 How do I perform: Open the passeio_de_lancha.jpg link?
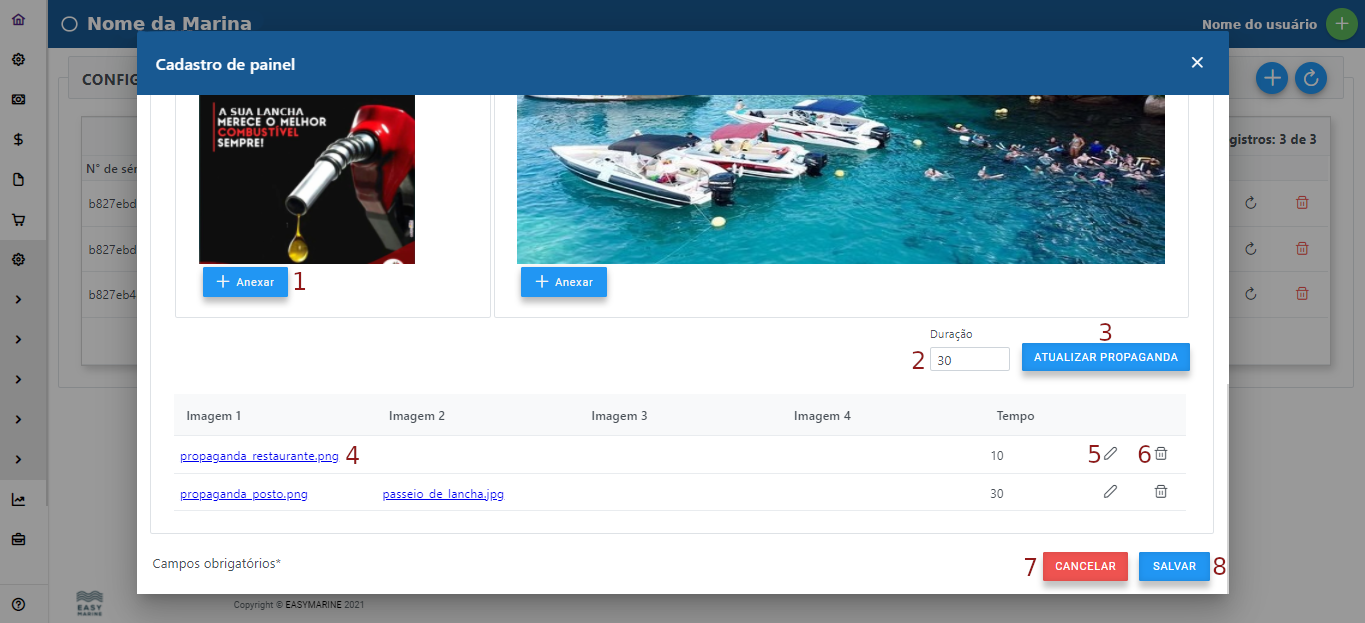(x=443, y=494)
